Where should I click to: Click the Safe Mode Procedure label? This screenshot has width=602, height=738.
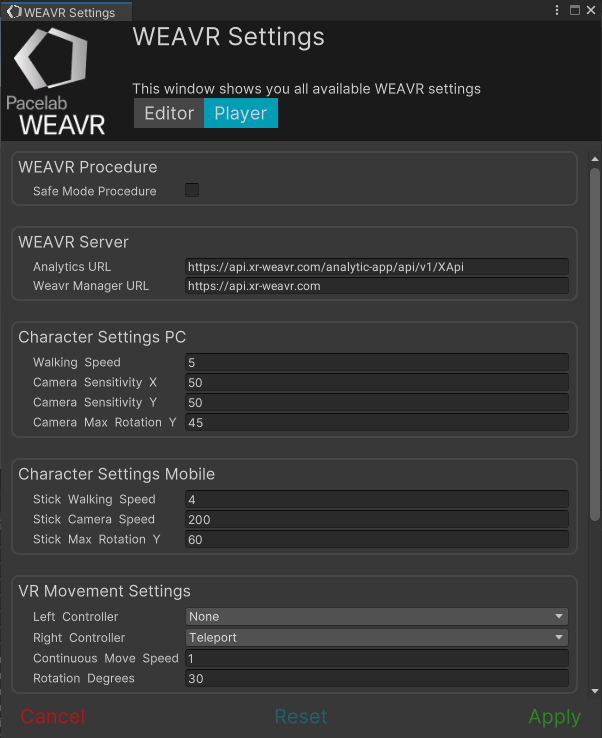coord(95,191)
